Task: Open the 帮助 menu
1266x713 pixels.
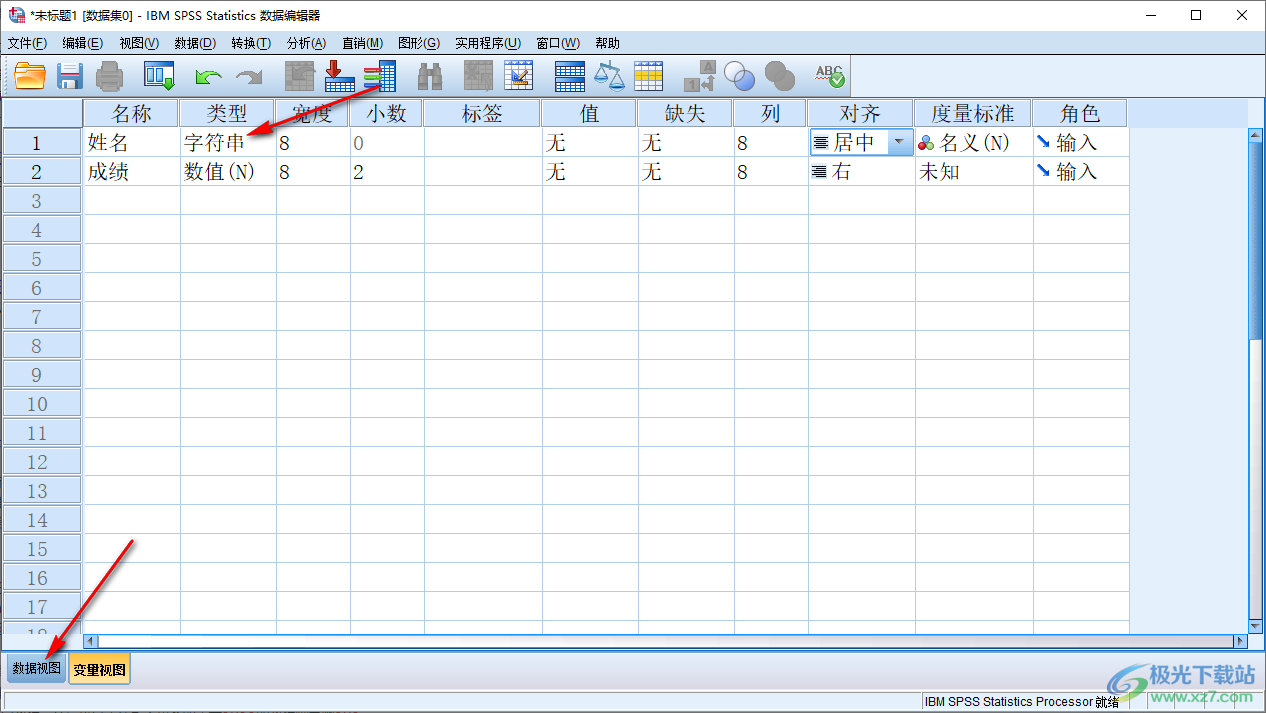Action: [607, 43]
